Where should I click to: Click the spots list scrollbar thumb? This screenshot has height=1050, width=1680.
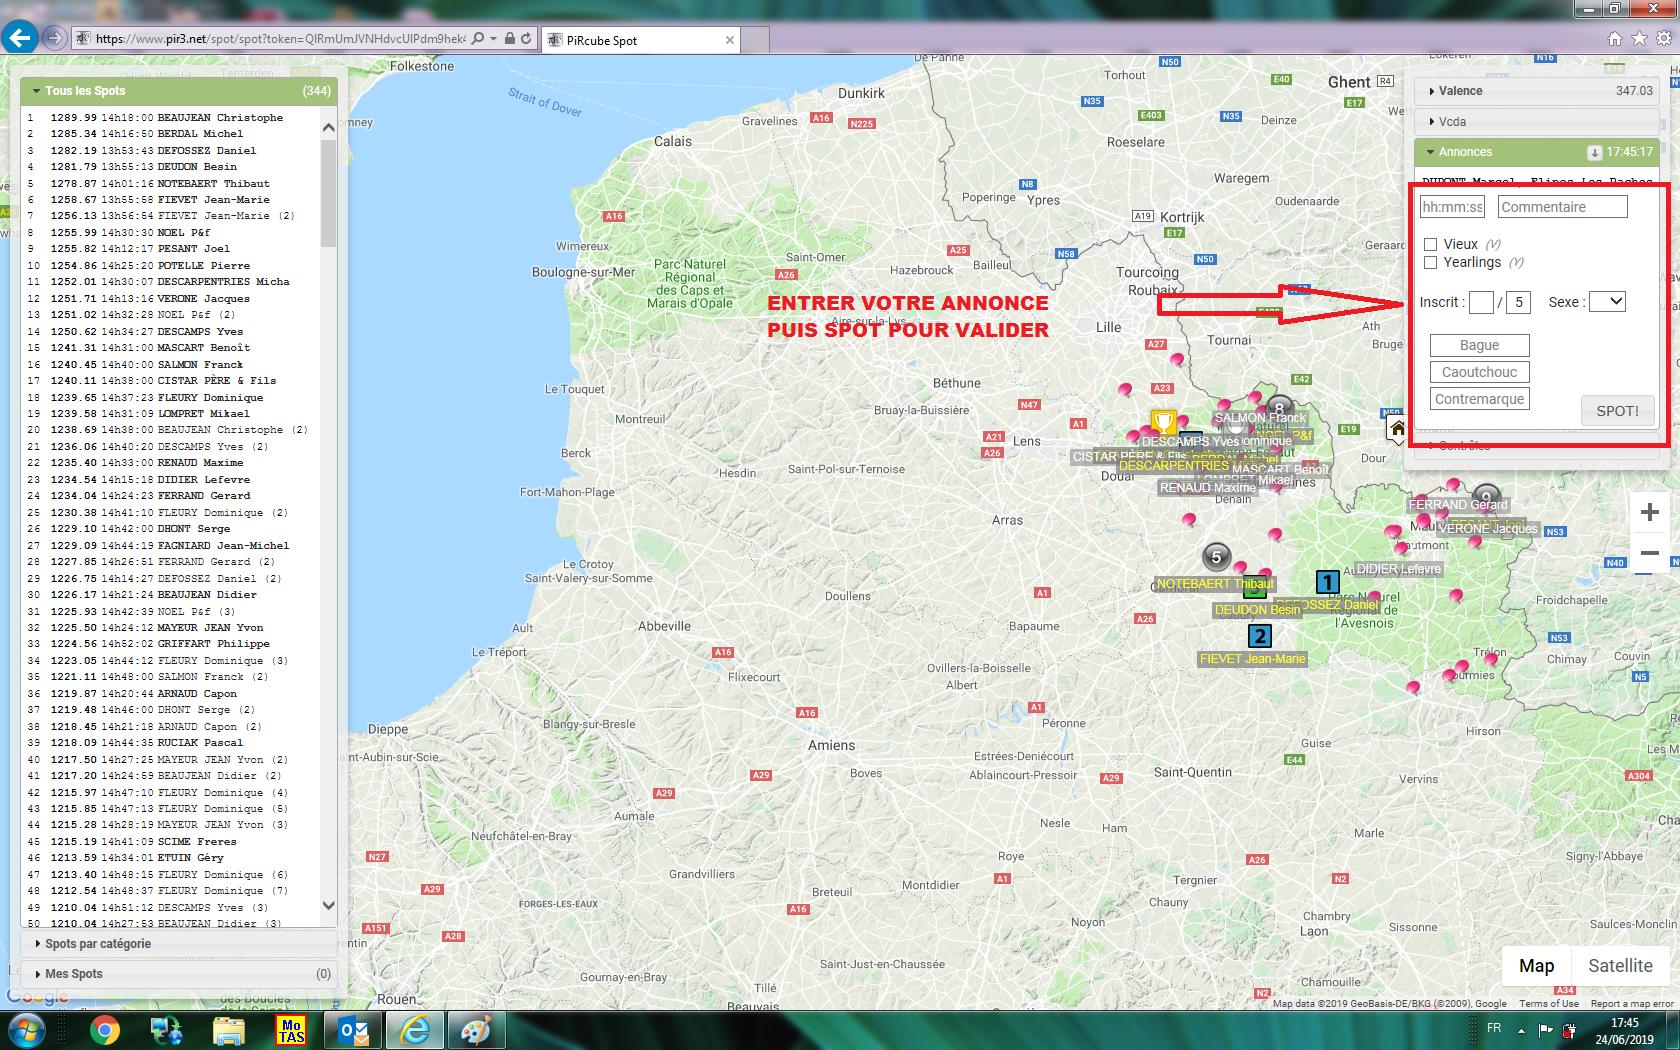(x=328, y=192)
